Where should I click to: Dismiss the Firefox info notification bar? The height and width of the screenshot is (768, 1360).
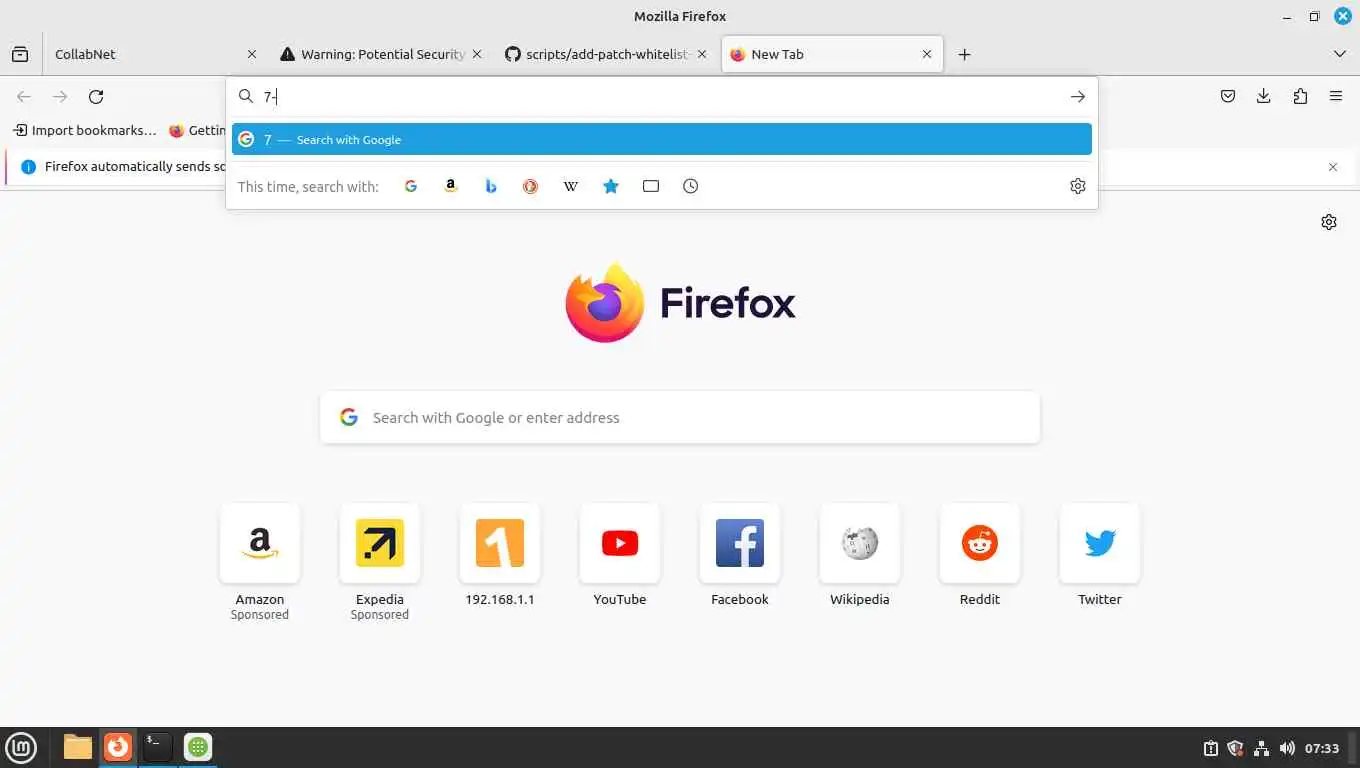1333,167
